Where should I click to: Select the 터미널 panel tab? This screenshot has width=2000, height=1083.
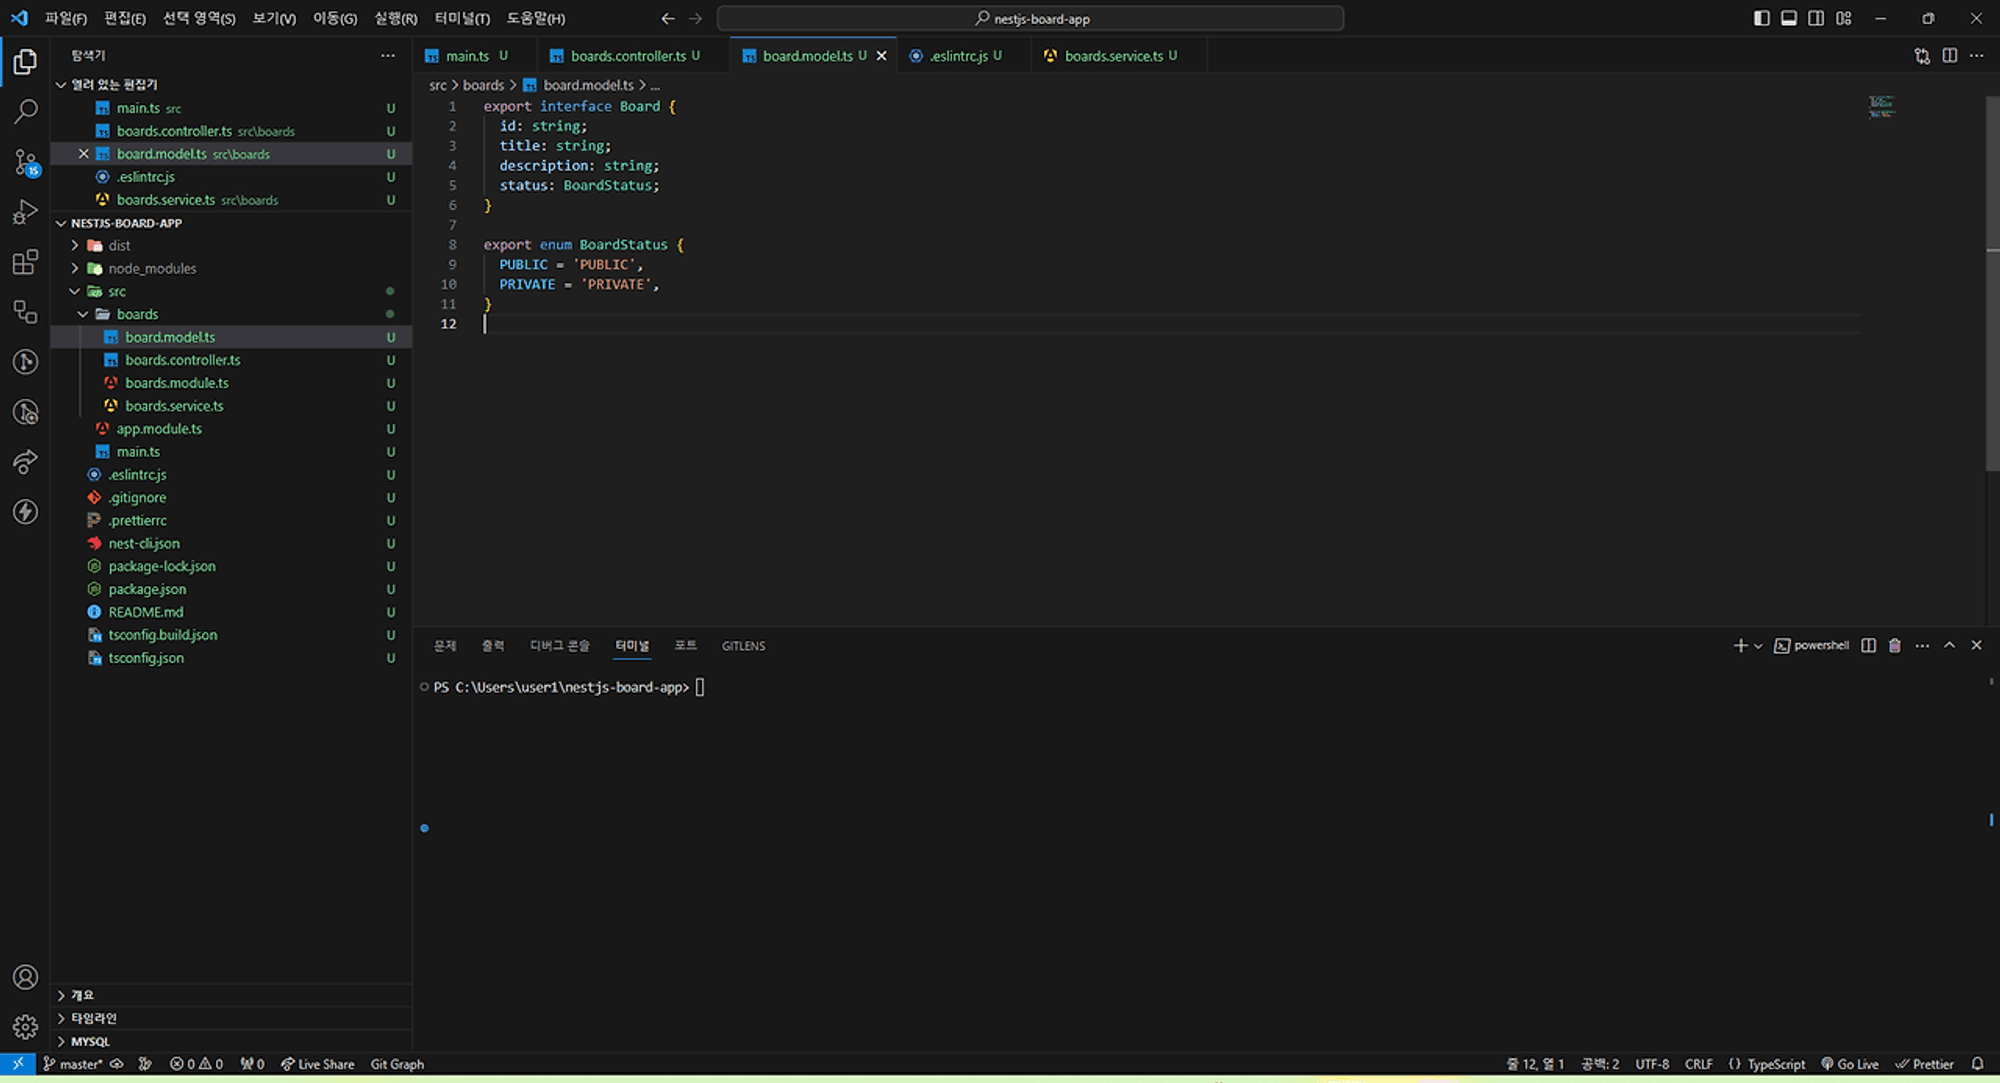pyautogui.click(x=632, y=646)
